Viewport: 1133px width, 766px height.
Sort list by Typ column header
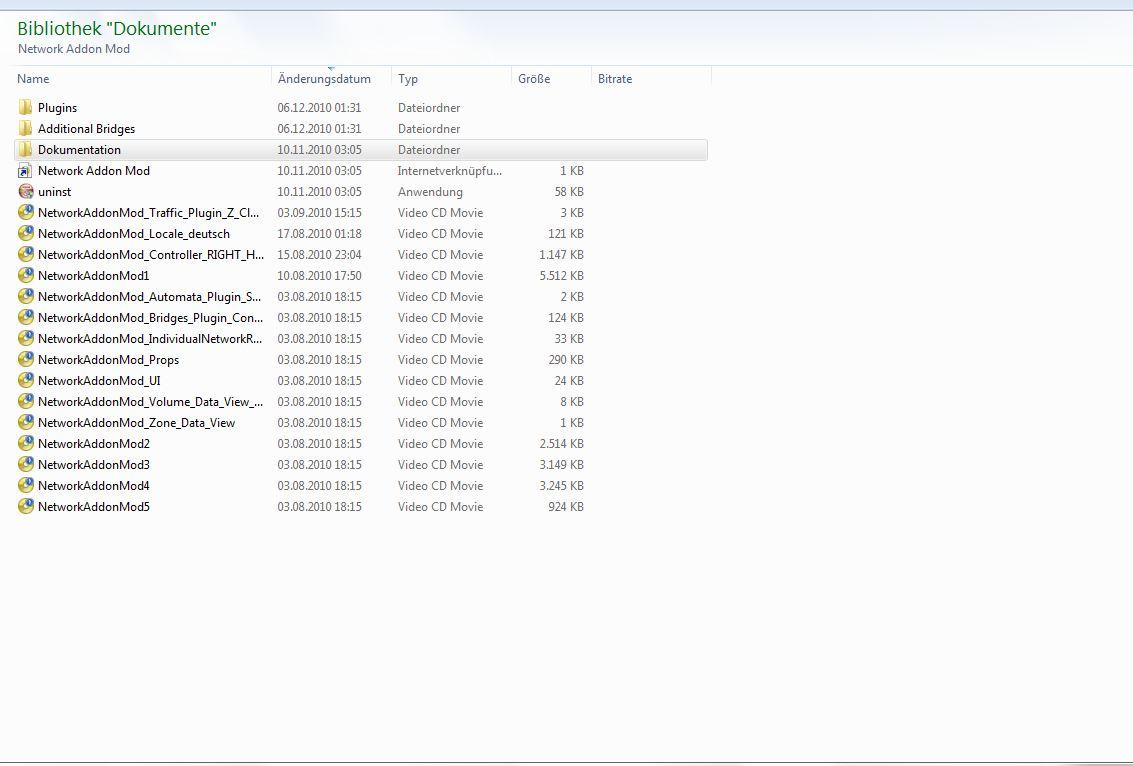coord(408,79)
